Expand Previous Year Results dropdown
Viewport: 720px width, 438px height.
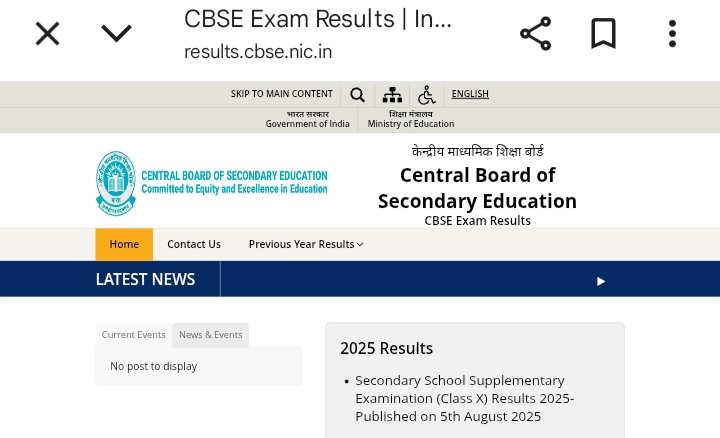point(306,244)
